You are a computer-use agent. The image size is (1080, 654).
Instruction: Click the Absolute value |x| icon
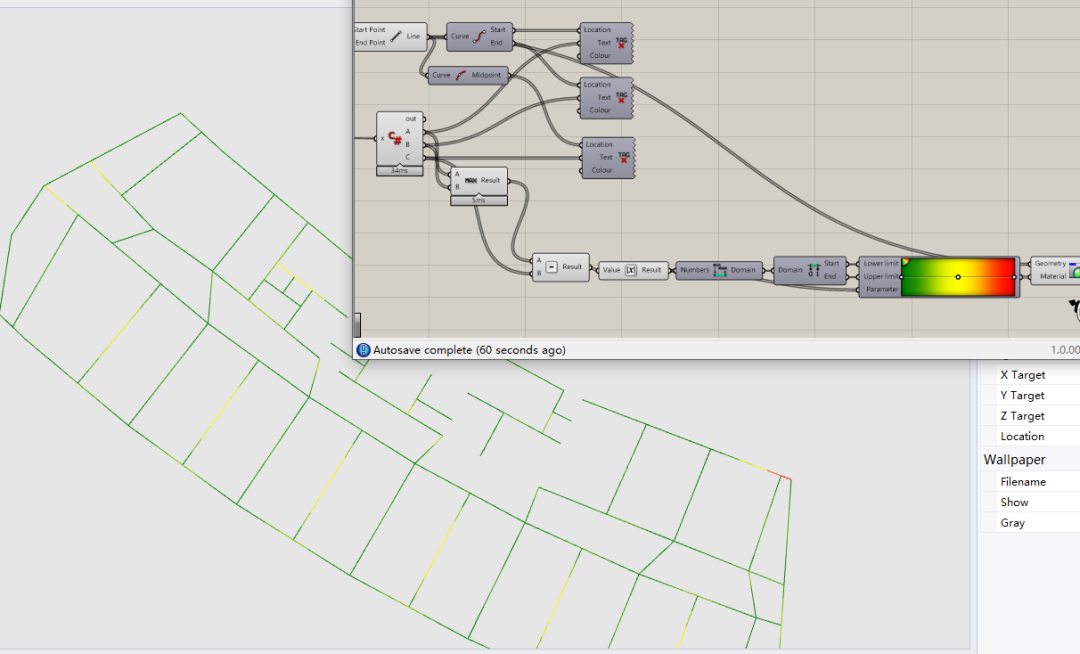[x=631, y=270]
